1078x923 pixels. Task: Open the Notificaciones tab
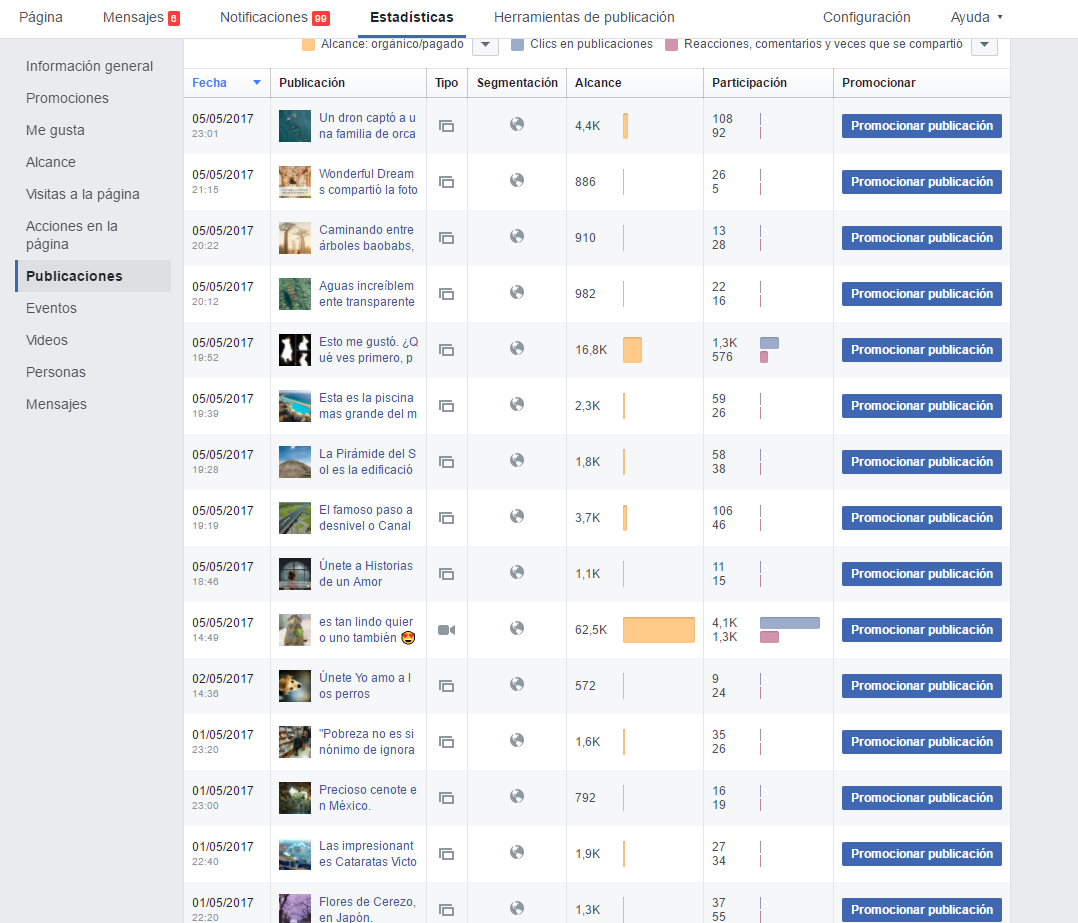click(x=263, y=17)
